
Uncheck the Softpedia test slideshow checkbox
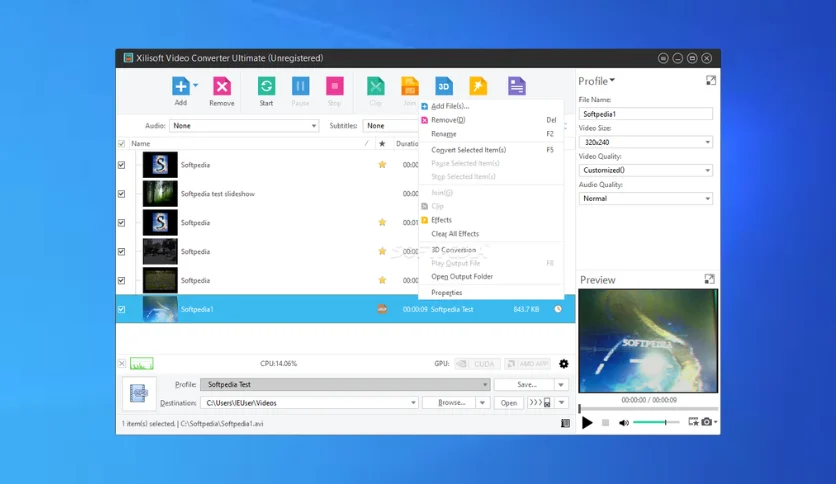(x=122, y=194)
